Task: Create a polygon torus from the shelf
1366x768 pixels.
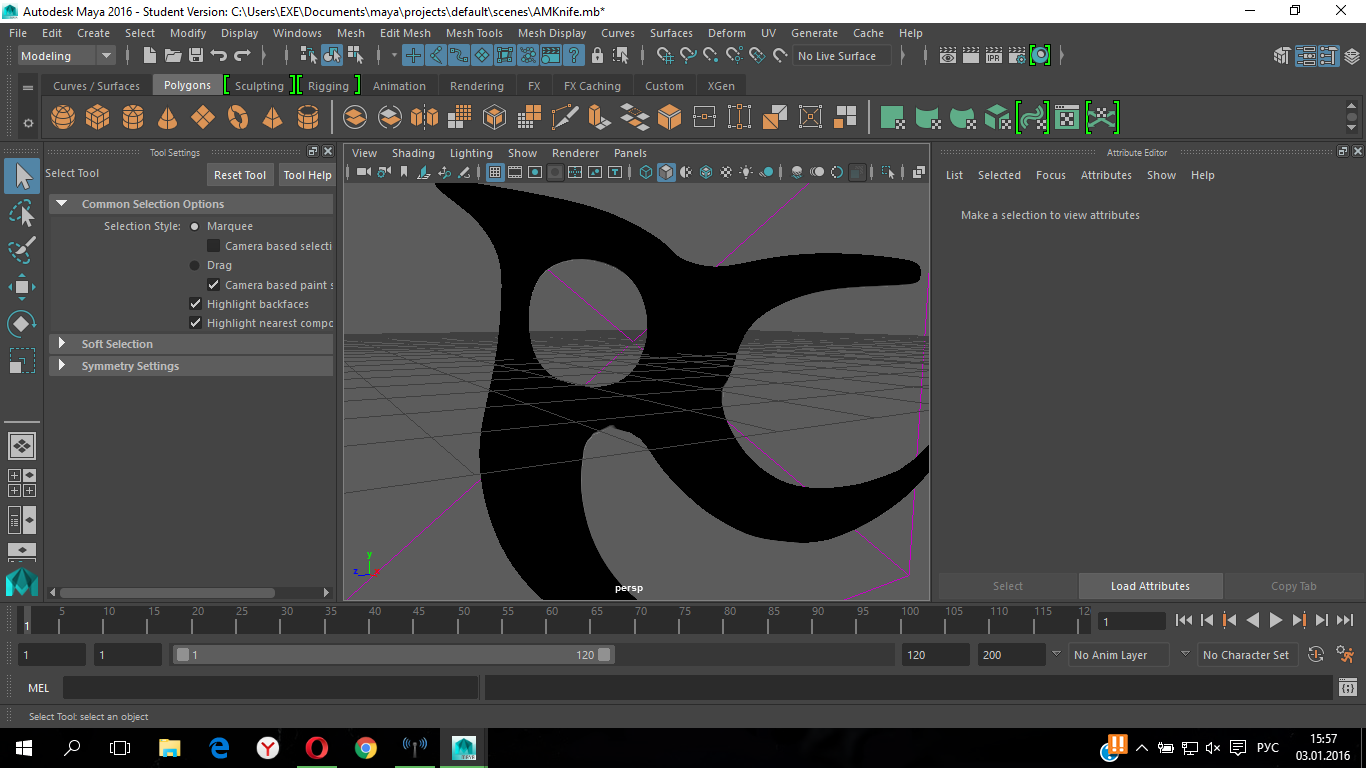Action: click(238, 118)
